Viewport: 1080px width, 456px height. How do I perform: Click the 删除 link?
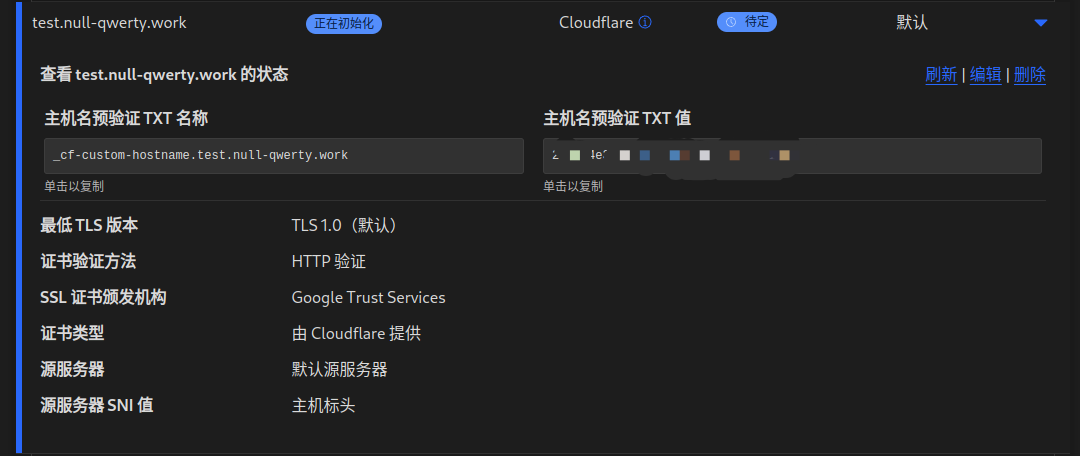click(x=1030, y=75)
